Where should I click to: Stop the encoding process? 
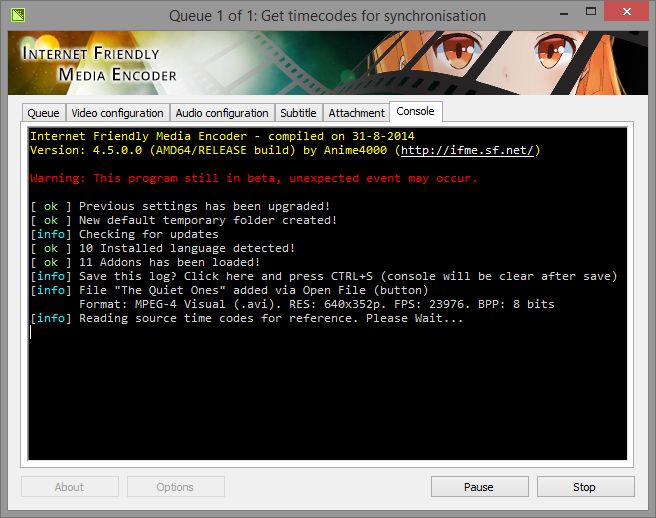[585, 487]
